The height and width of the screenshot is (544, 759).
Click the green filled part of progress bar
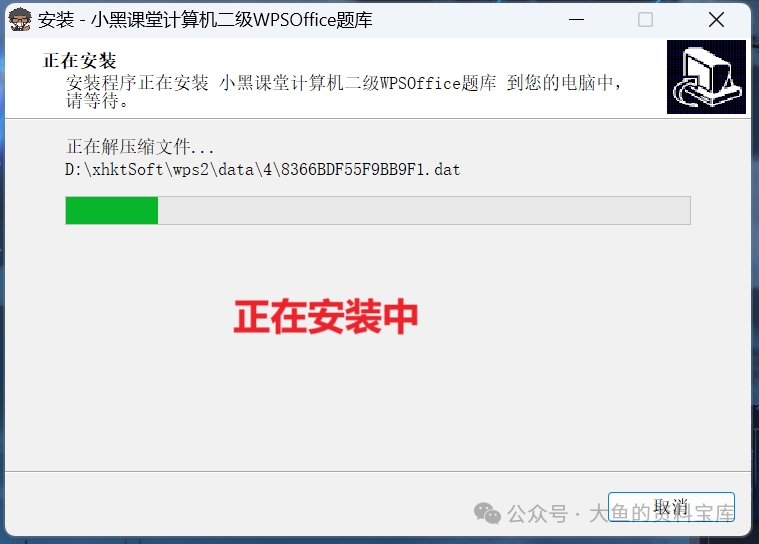click(x=112, y=211)
